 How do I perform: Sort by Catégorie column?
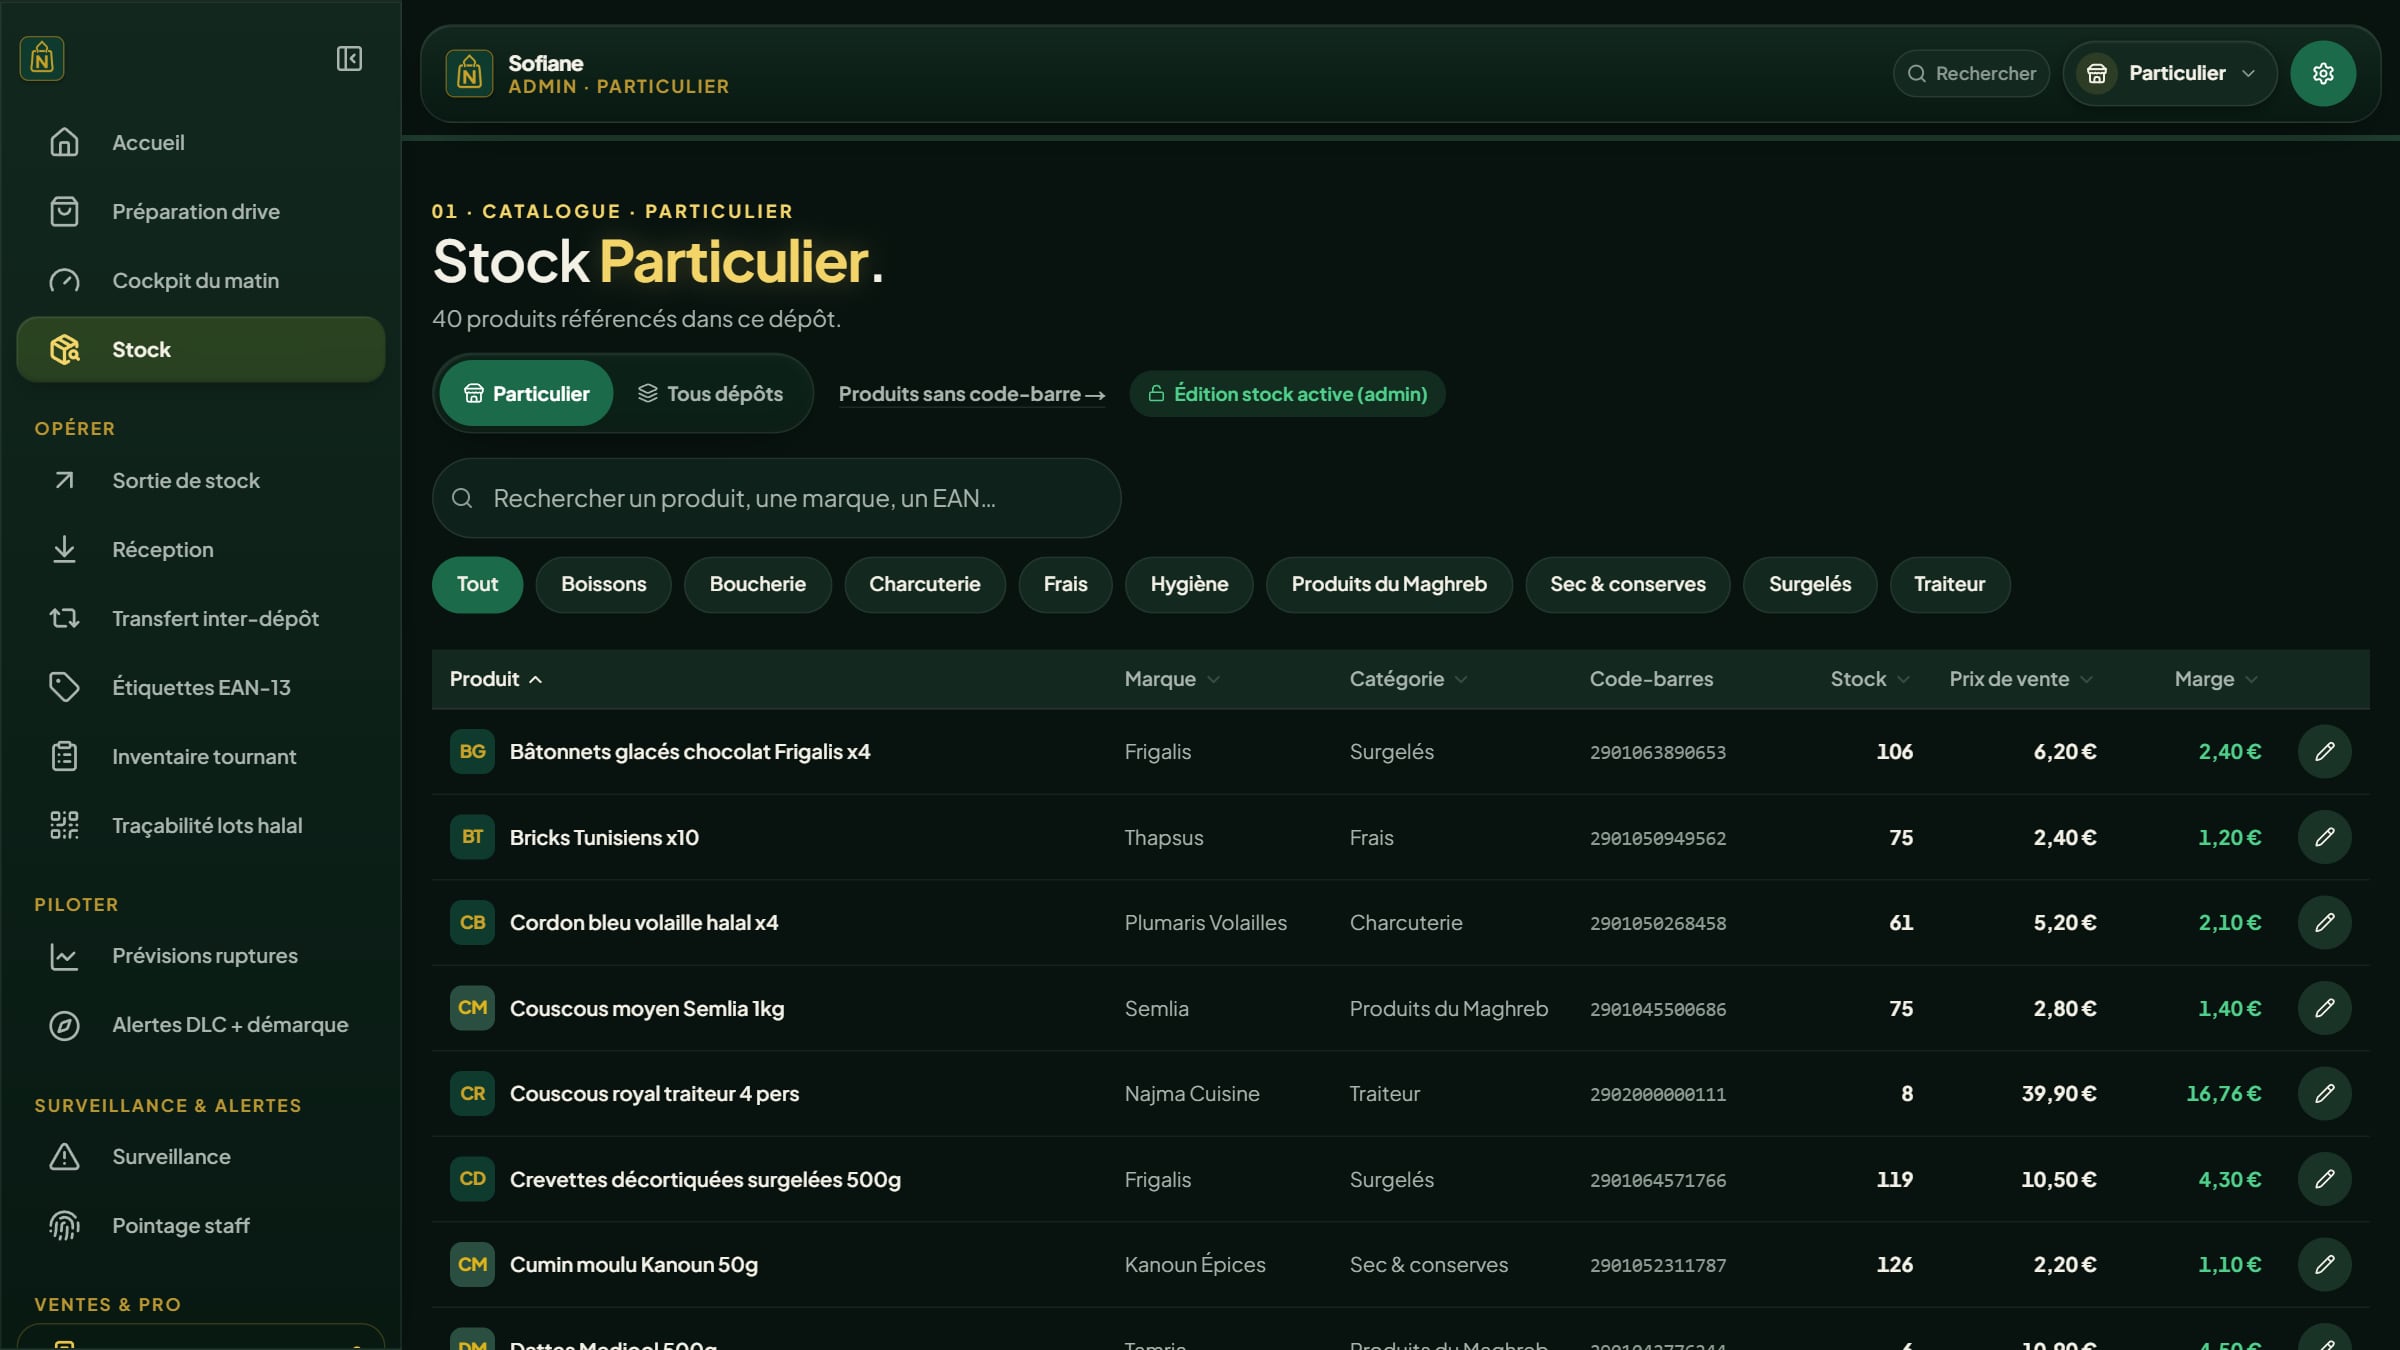pos(1409,679)
